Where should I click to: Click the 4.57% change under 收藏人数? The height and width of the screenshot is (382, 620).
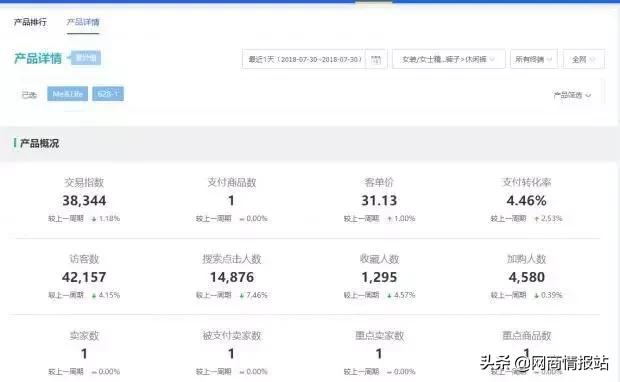point(405,295)
